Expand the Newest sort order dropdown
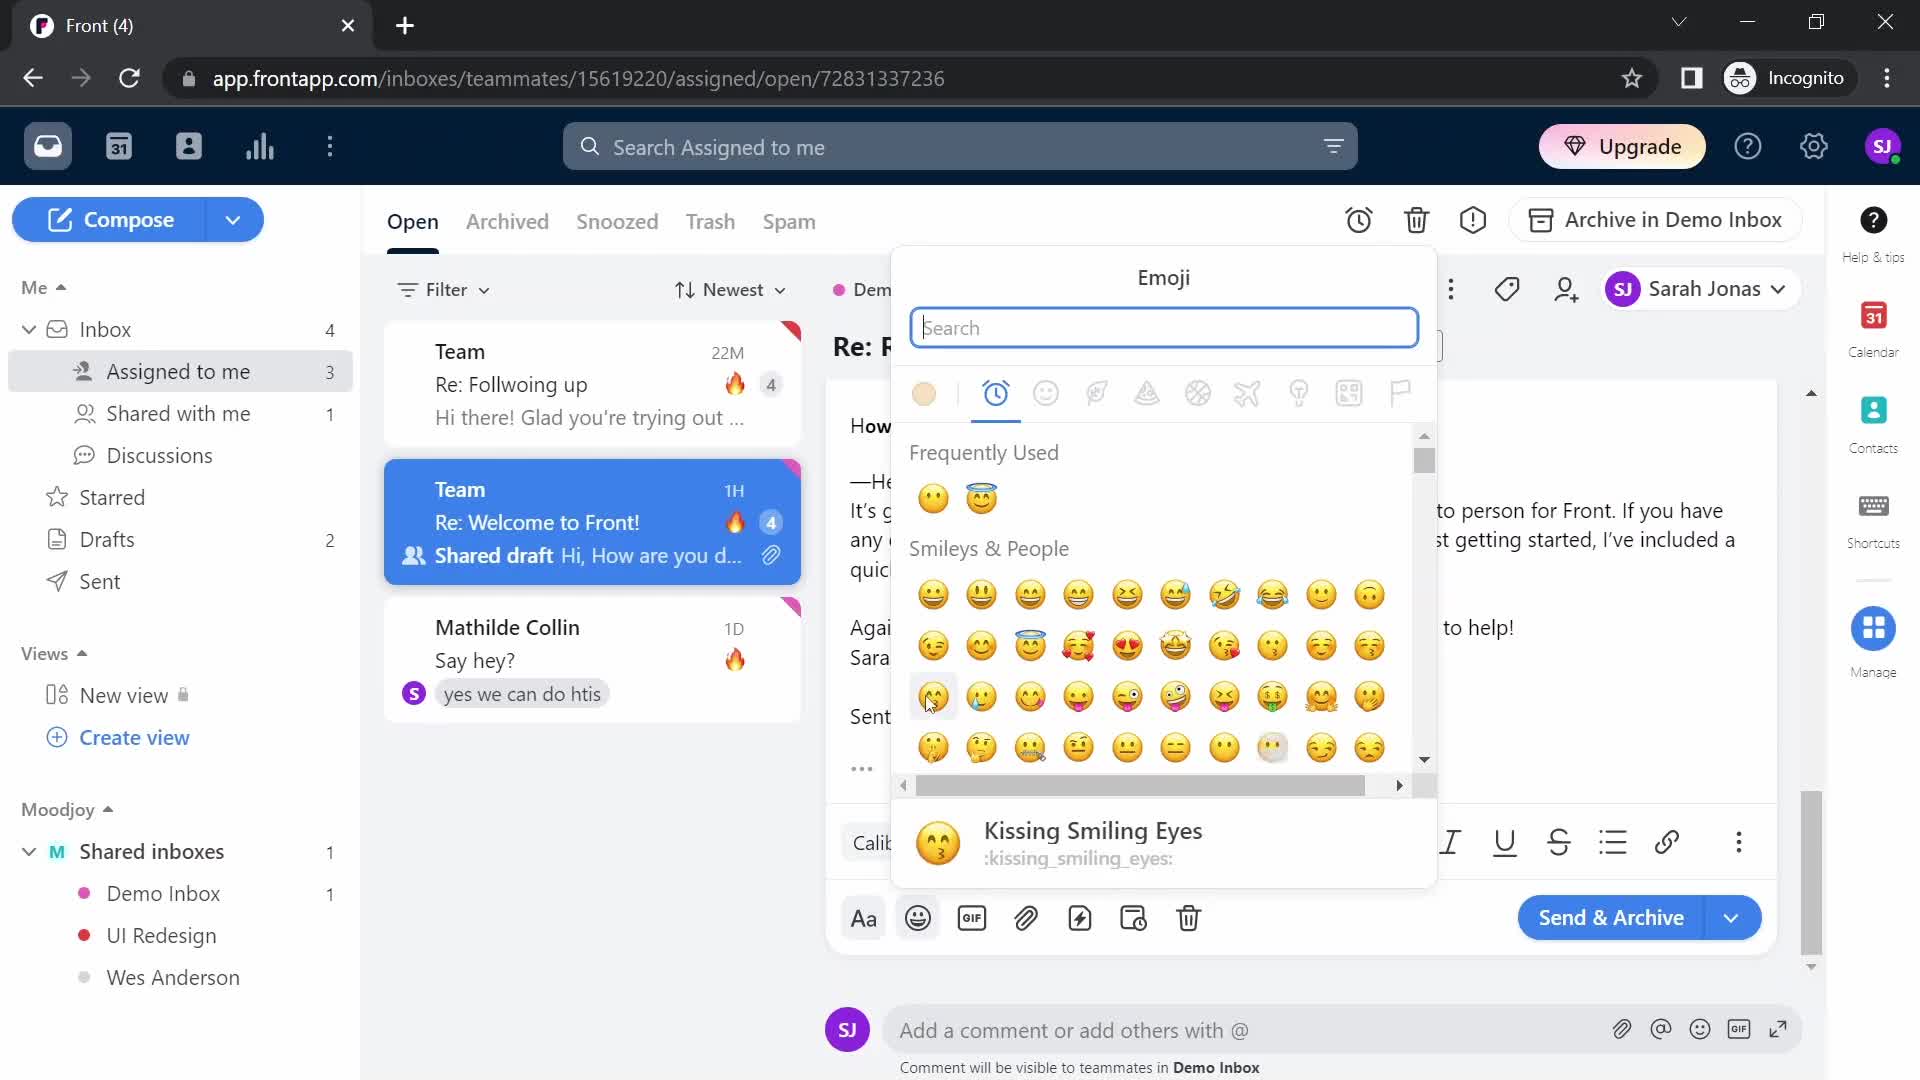The image size is (1920, 1080). pos(729,289)
